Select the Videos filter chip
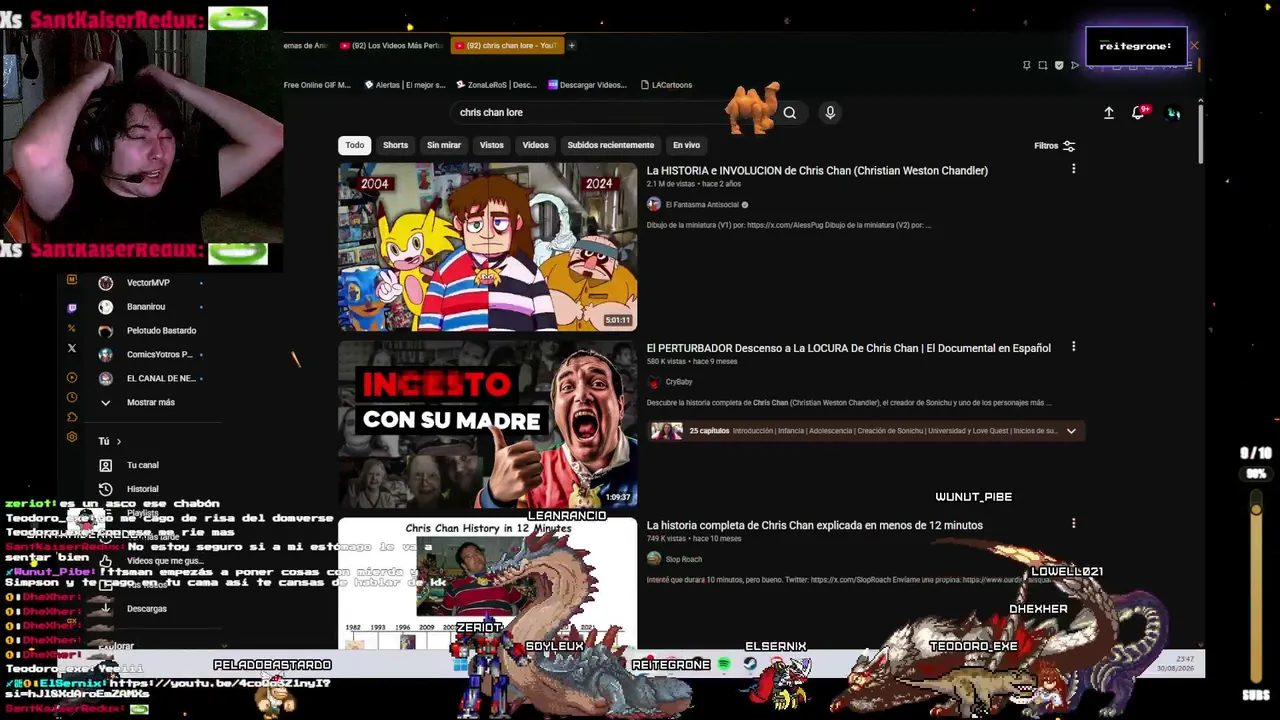The width and height of the screenshot is (1280, 720). click(535, 145)
